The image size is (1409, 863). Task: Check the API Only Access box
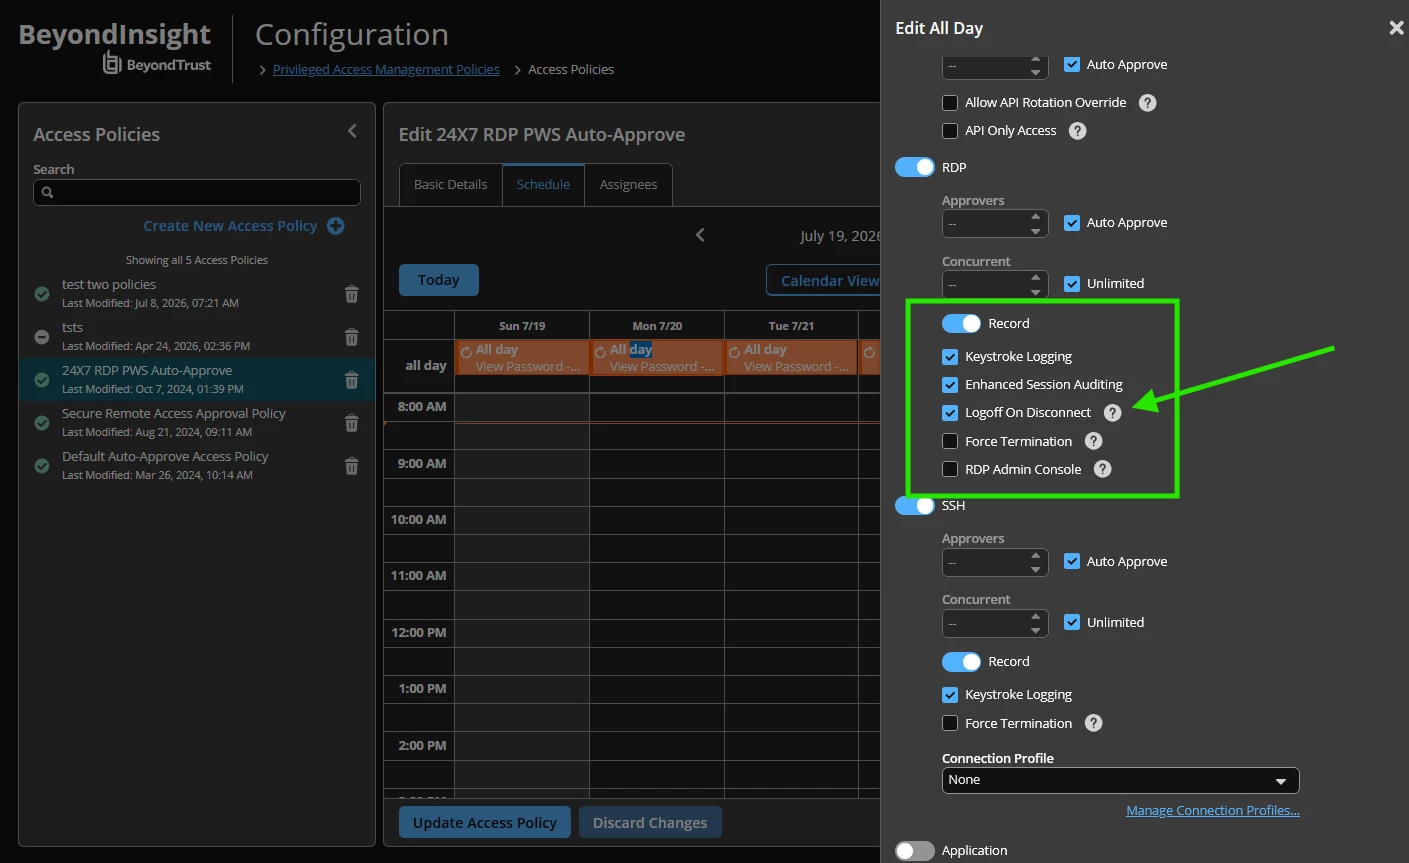(950, 131)
